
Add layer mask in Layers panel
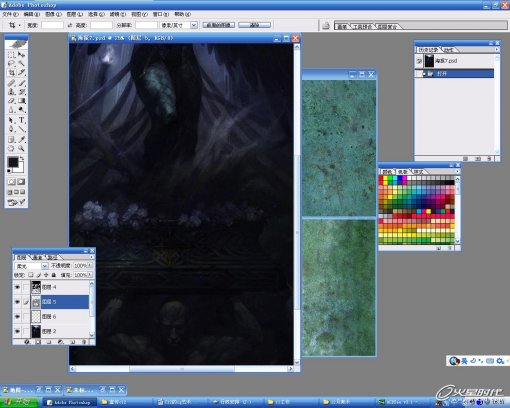coord(38,342)
